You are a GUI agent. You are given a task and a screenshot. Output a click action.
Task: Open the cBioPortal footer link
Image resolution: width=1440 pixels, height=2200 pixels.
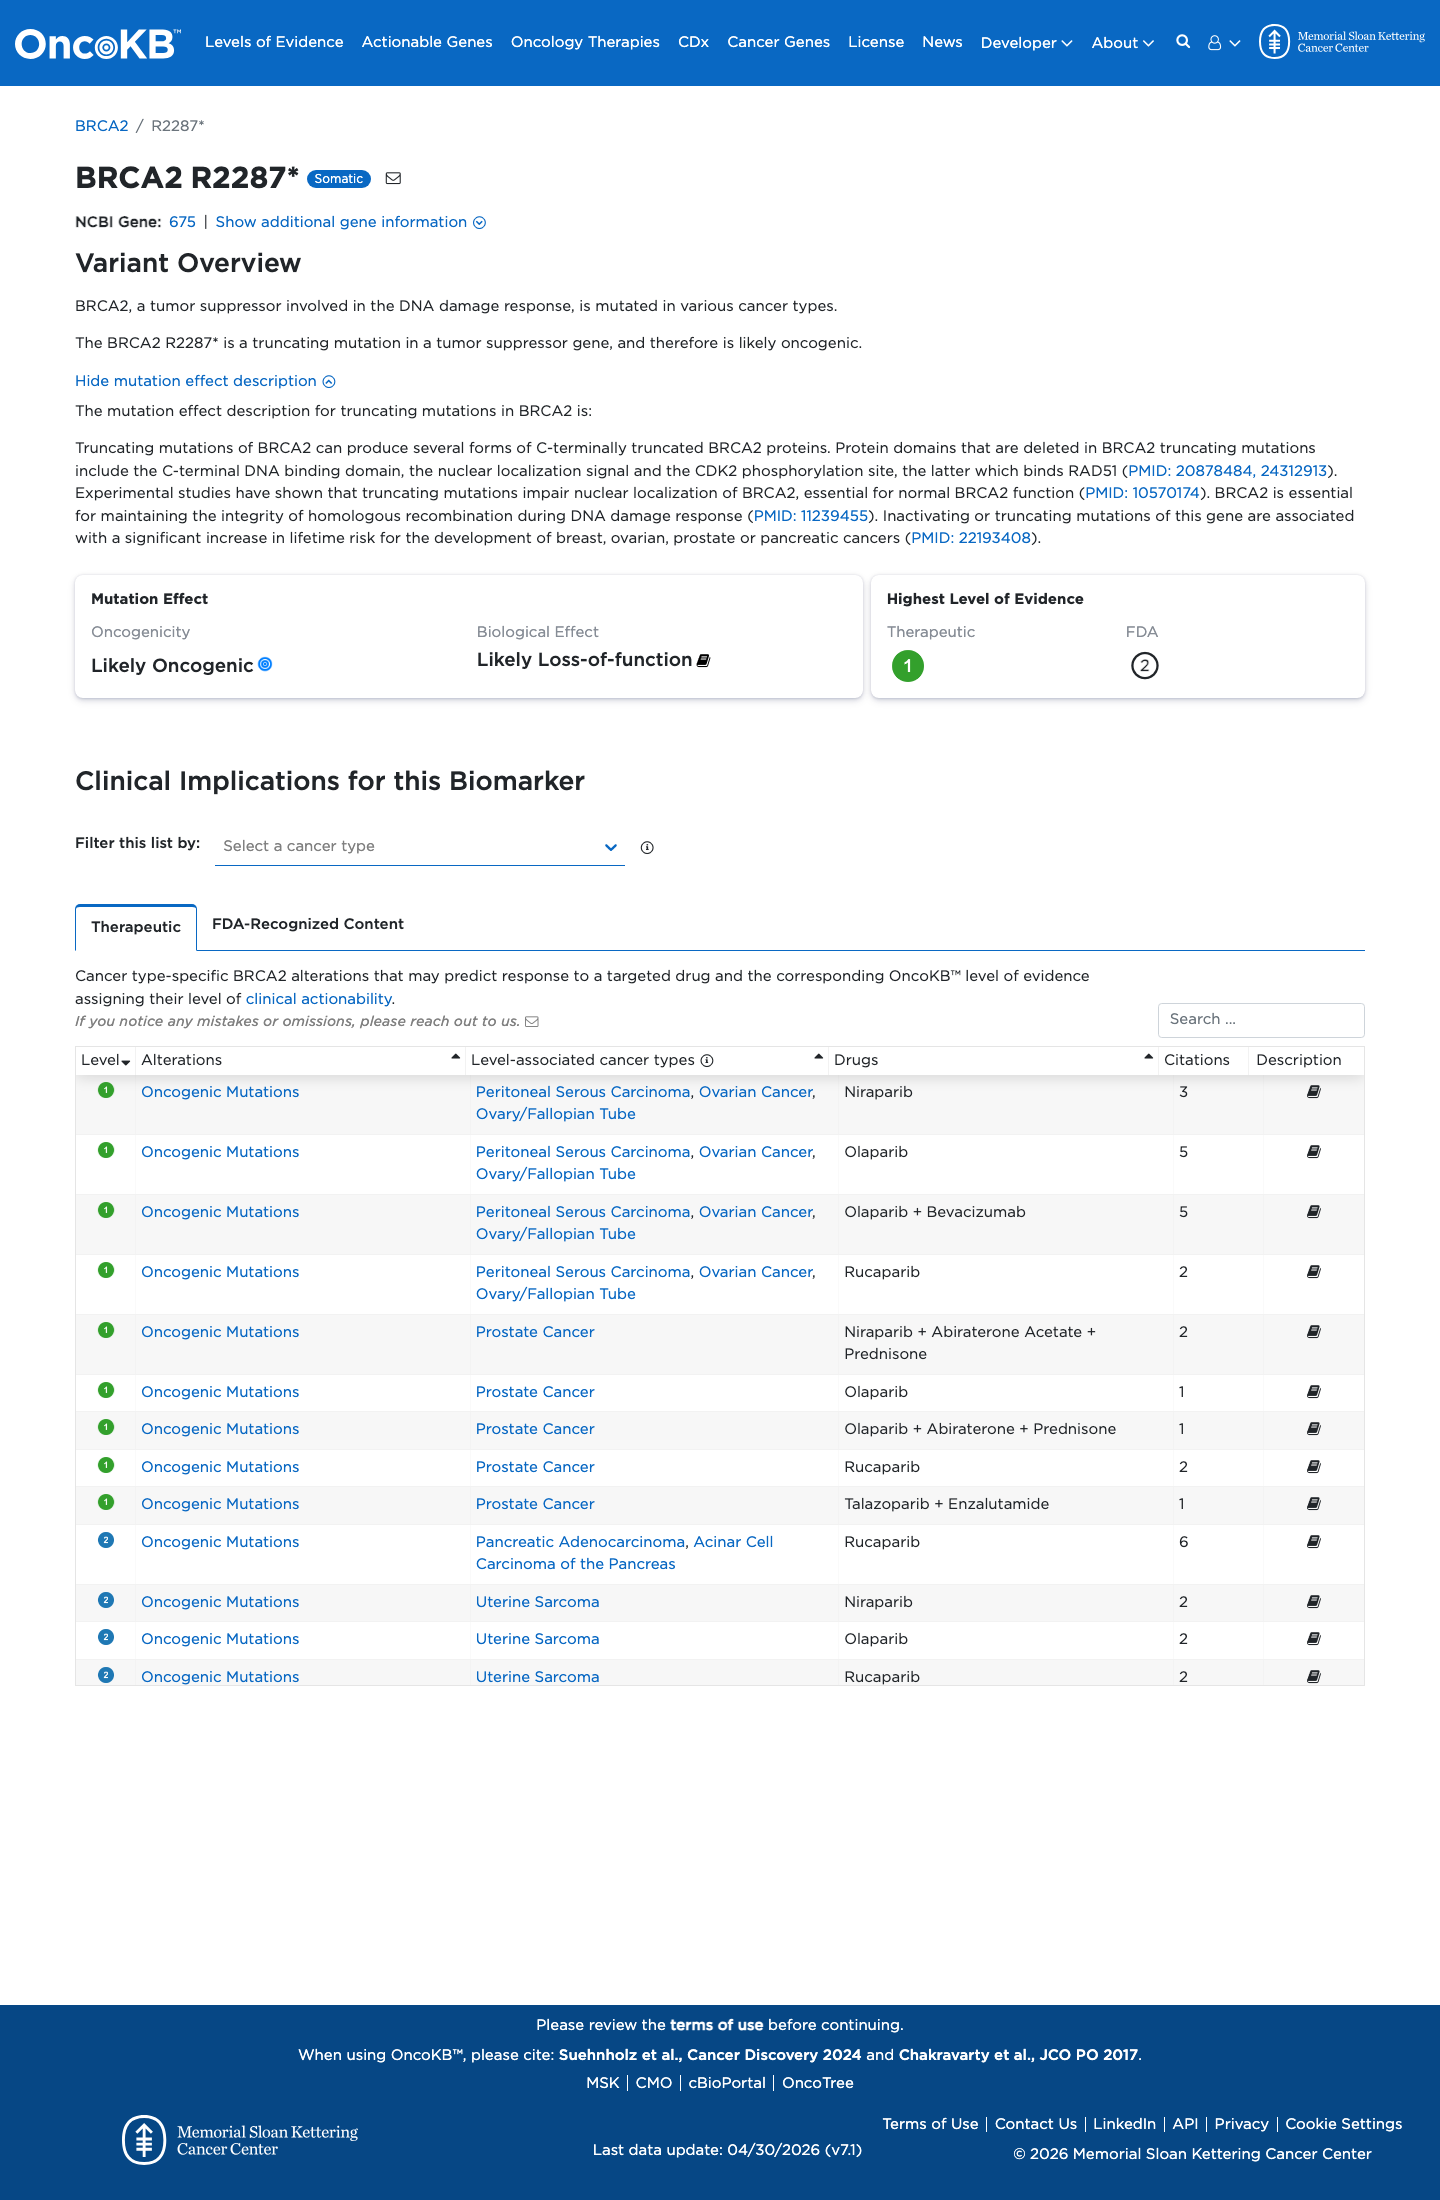[x=727, y=2083]
